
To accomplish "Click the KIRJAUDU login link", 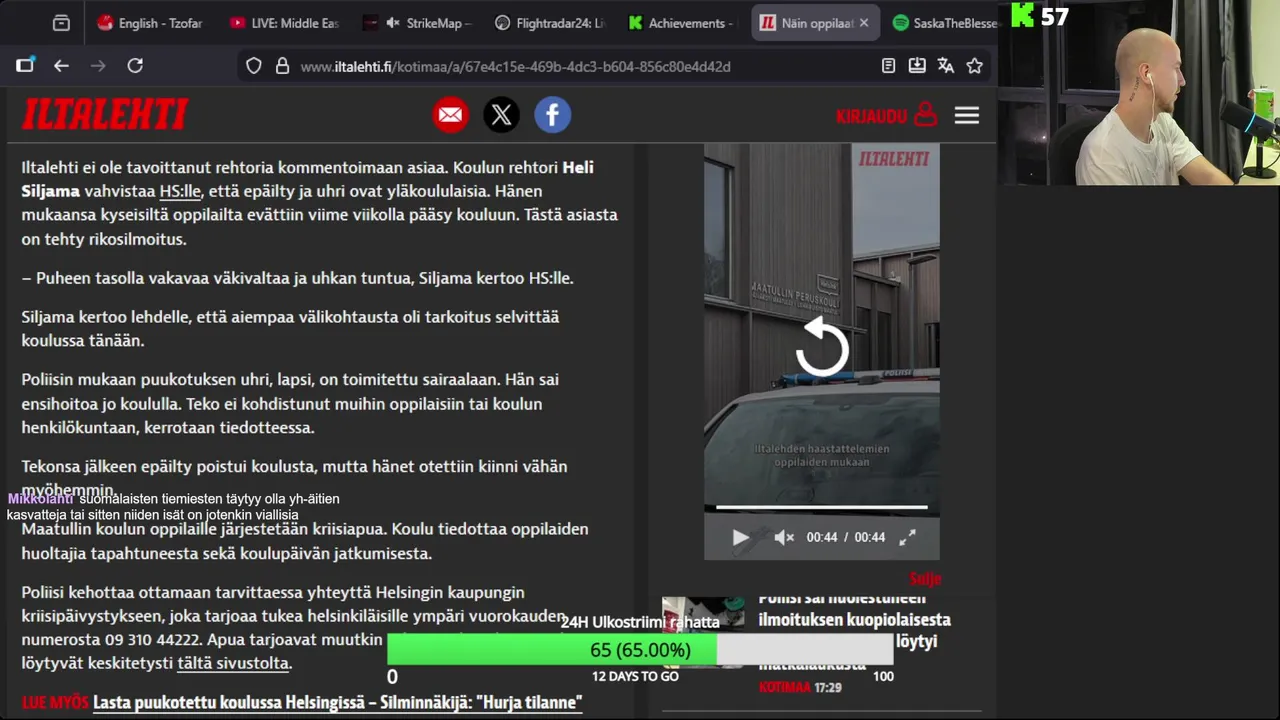I will tap(871, 116).
